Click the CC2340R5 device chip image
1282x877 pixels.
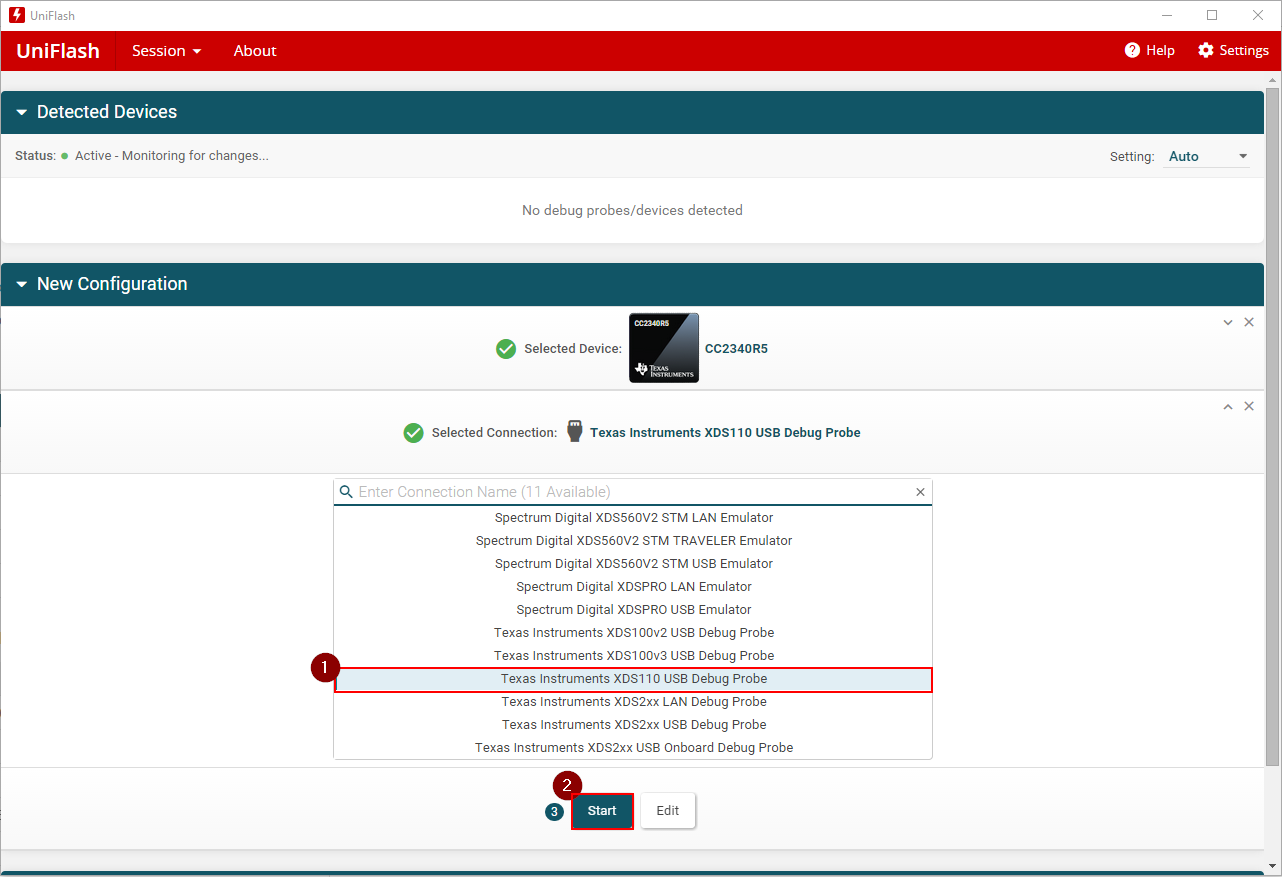664,348
